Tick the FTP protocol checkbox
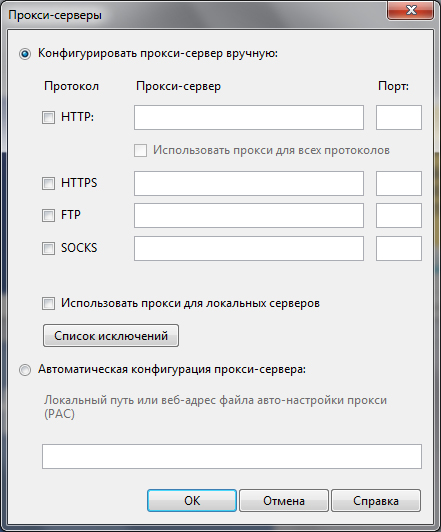441x532 pixels. click(x=48, y=215)
